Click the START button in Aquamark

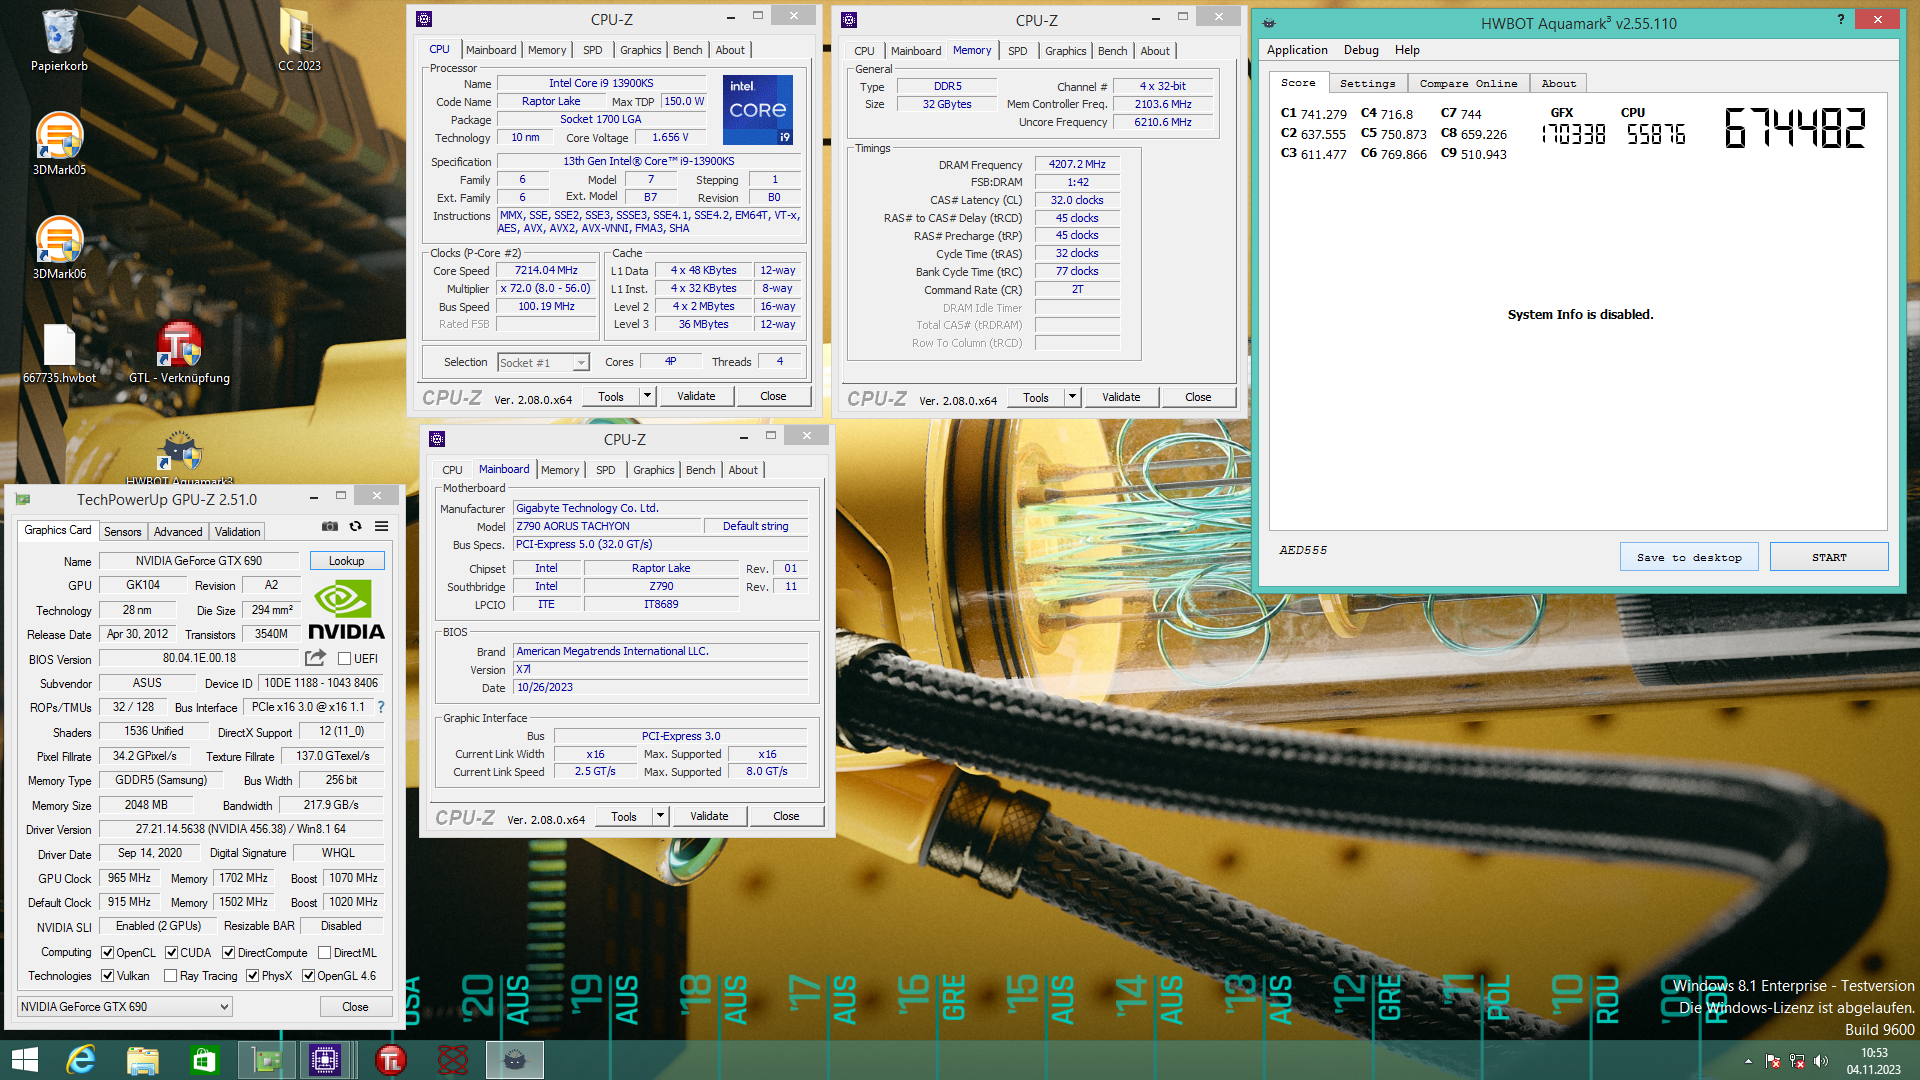point(1829,557)
